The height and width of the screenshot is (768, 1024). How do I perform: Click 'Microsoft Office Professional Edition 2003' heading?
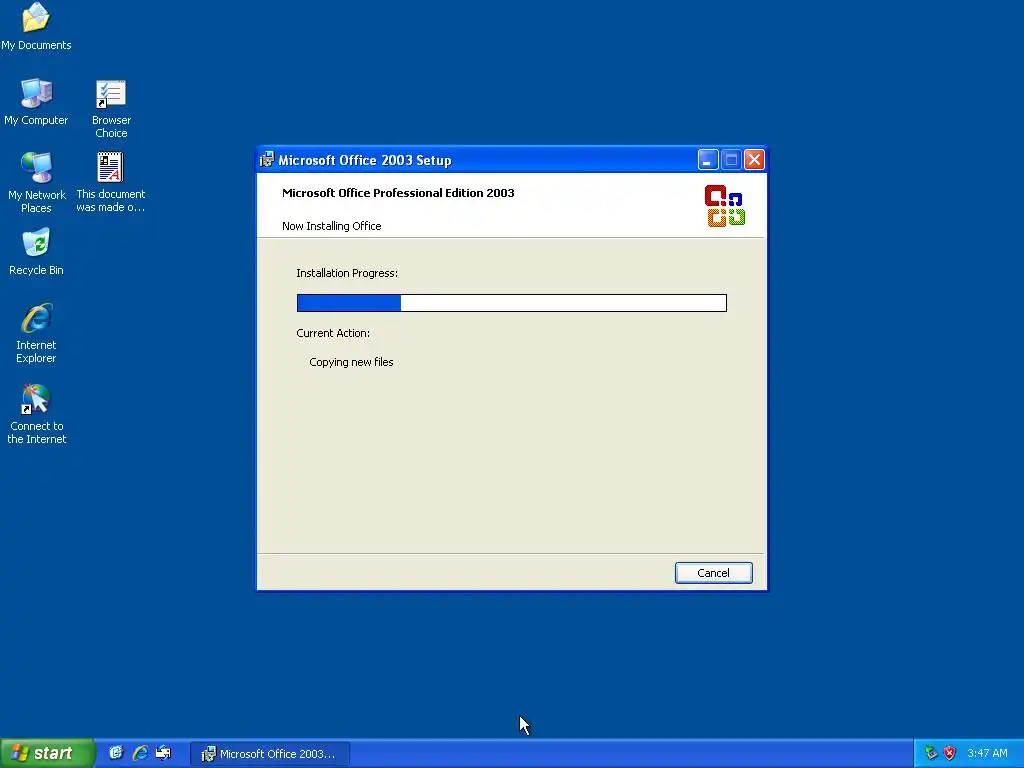pos(398,193)
